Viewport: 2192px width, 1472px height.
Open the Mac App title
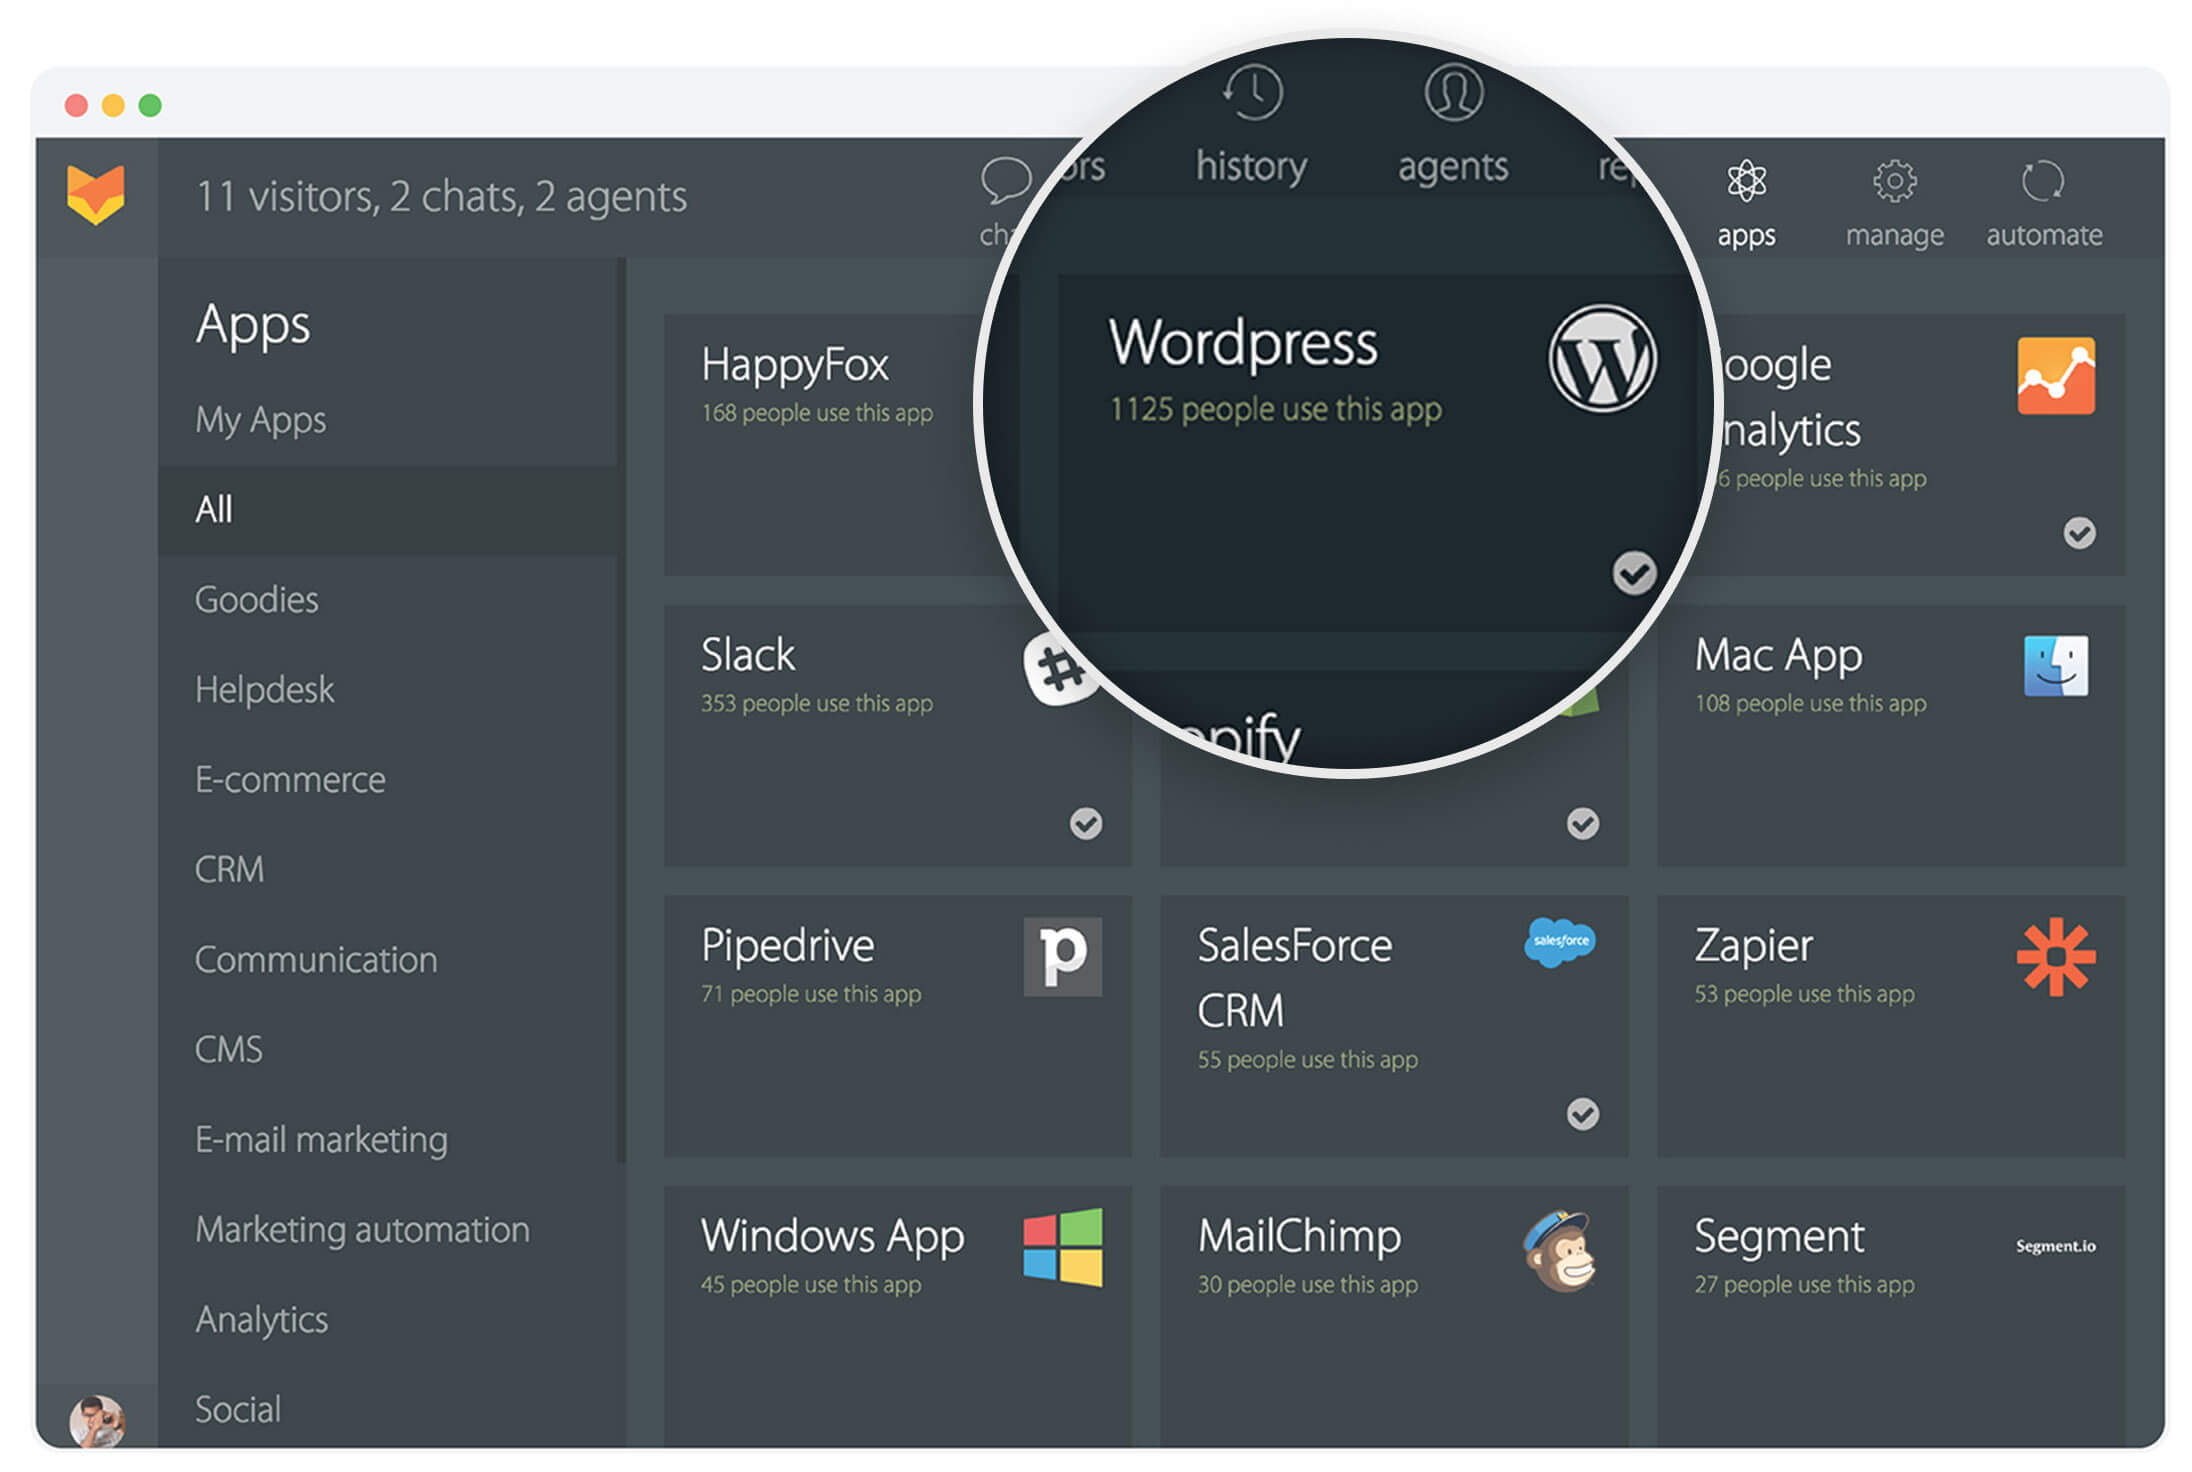coord(1778,658)
